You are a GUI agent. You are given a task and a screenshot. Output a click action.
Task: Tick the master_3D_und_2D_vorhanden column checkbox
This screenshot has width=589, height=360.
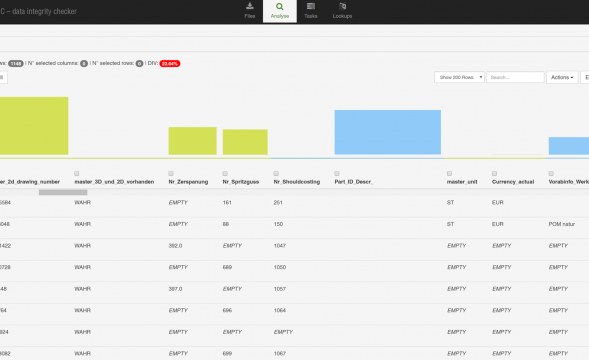click(77, 173)
